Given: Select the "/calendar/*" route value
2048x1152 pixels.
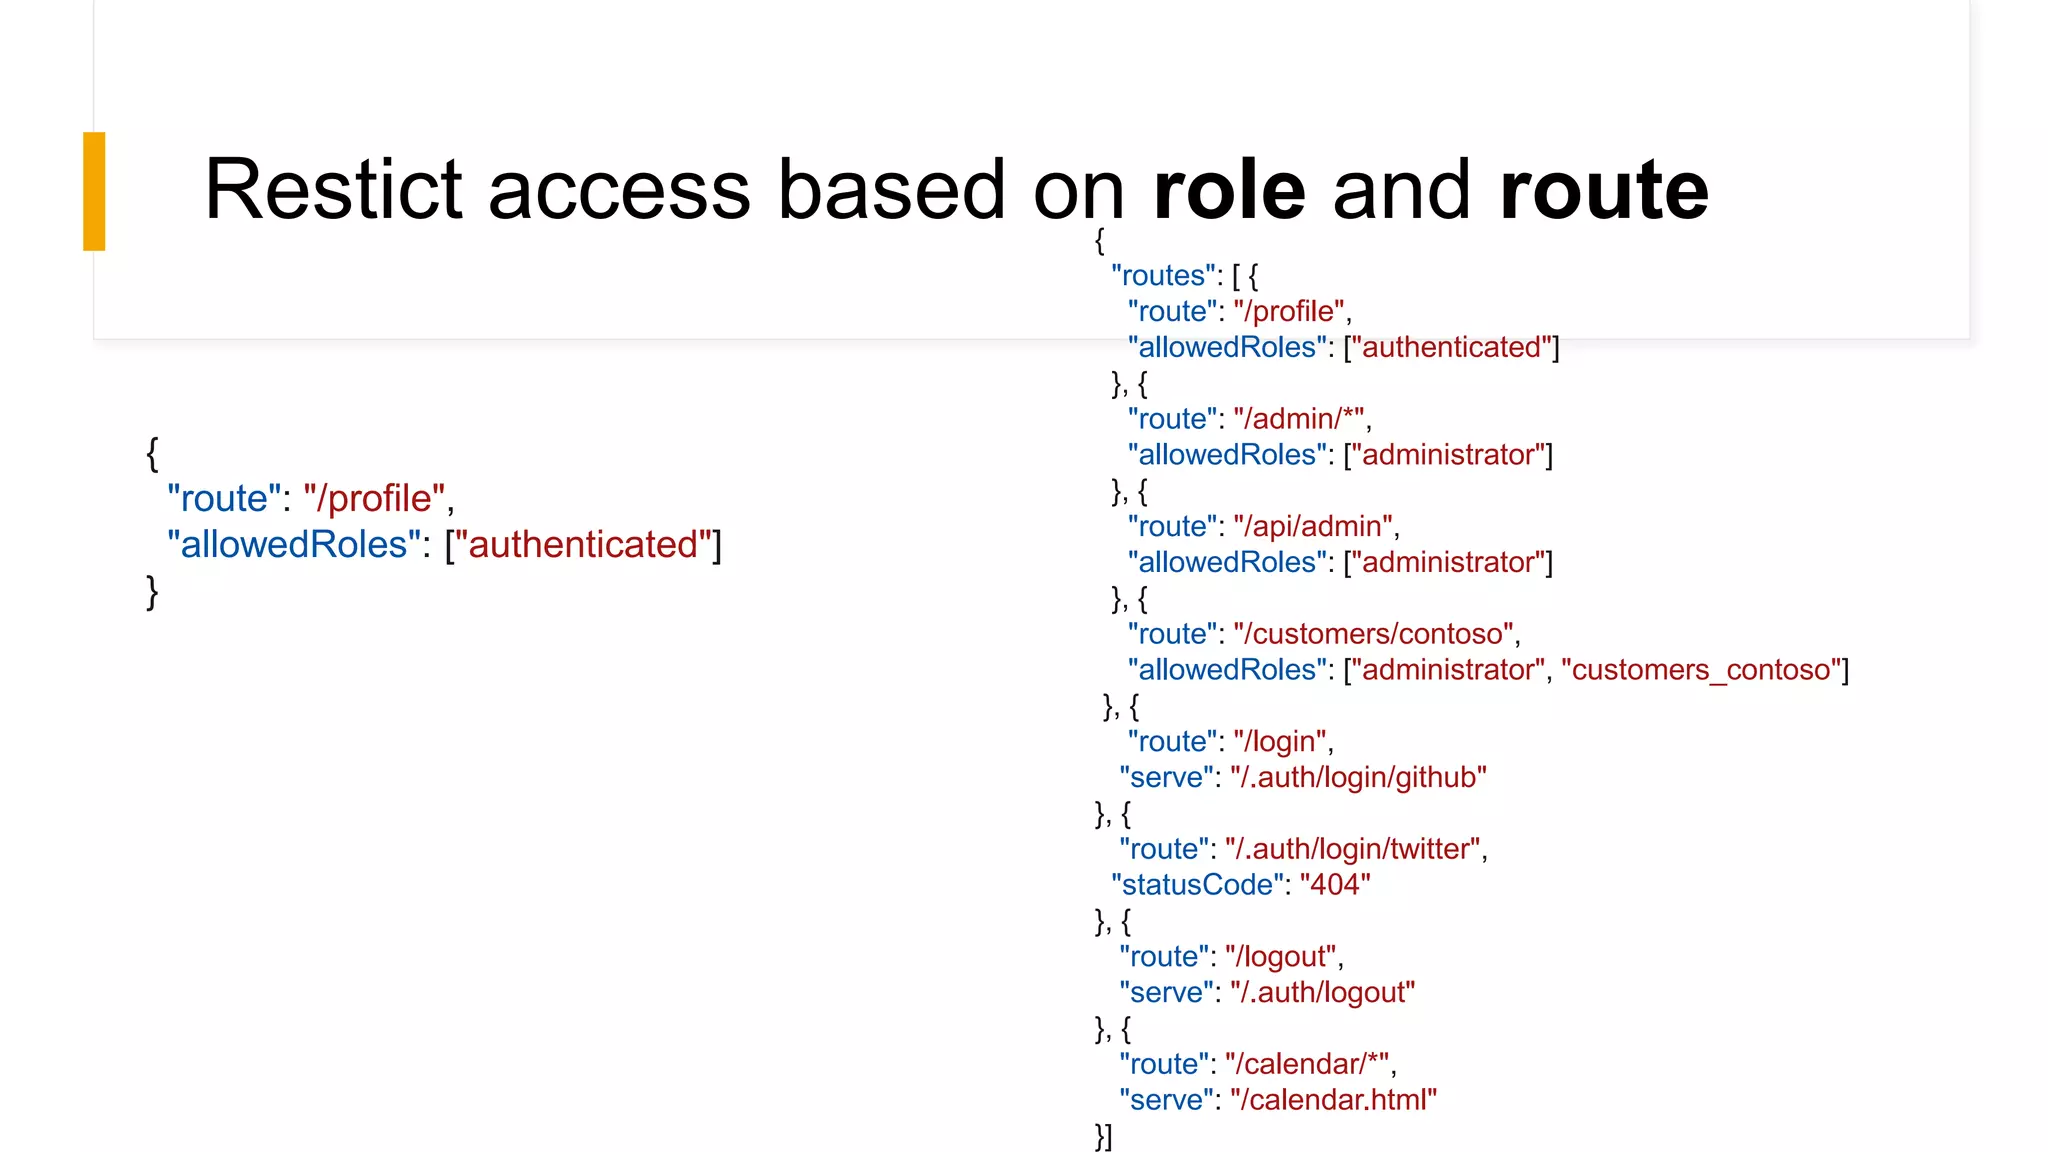Looking at the screenshot, I should tap(1307, 1065).
